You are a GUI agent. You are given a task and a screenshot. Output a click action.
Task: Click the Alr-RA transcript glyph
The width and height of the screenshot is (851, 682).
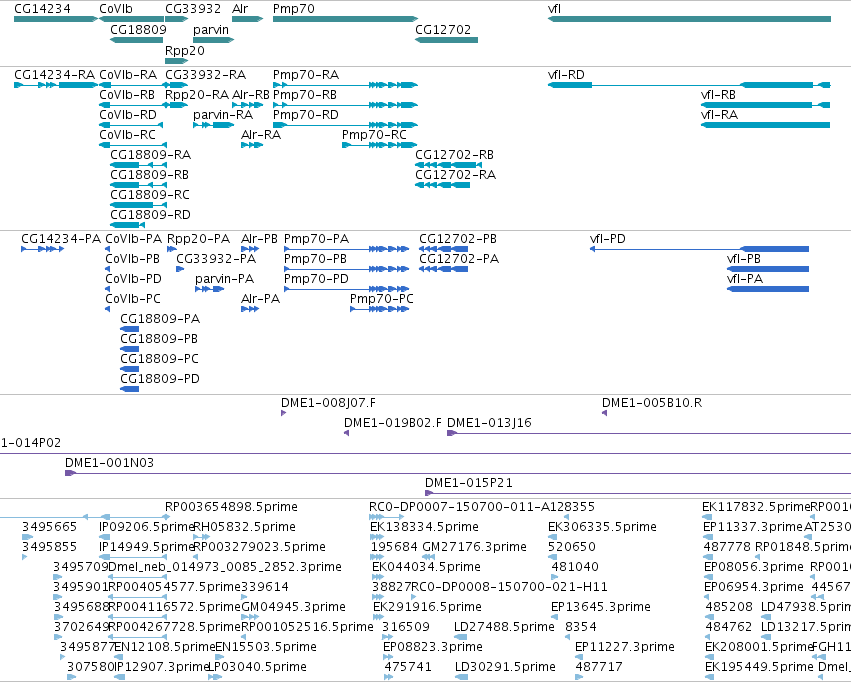pyautogui.click(x=252, y=145)
